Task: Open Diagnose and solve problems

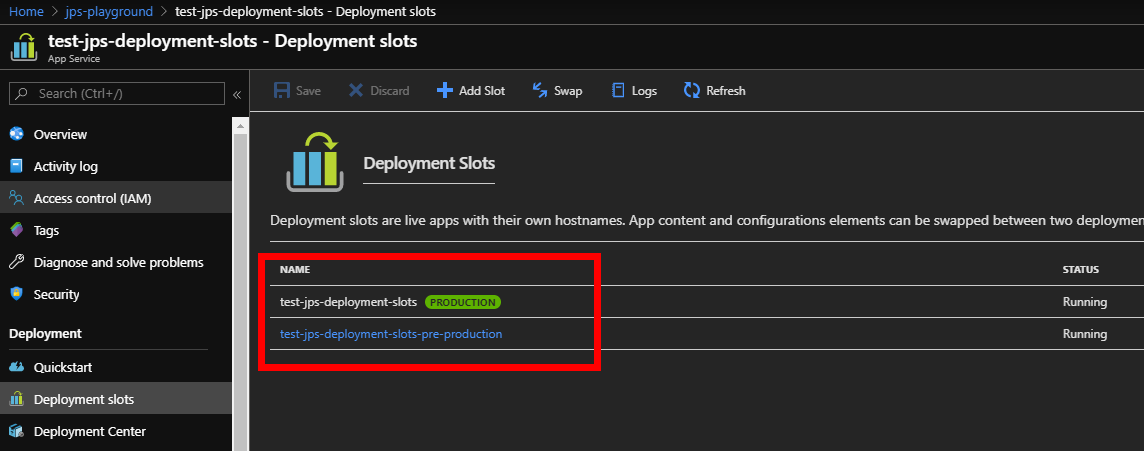Action: (118, 262)
